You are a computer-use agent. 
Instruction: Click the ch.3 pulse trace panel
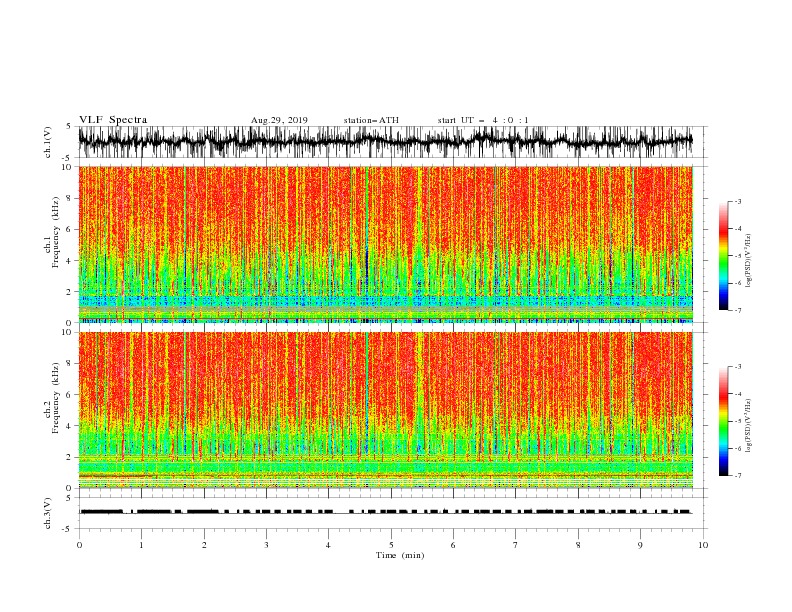tap(393, 513)
